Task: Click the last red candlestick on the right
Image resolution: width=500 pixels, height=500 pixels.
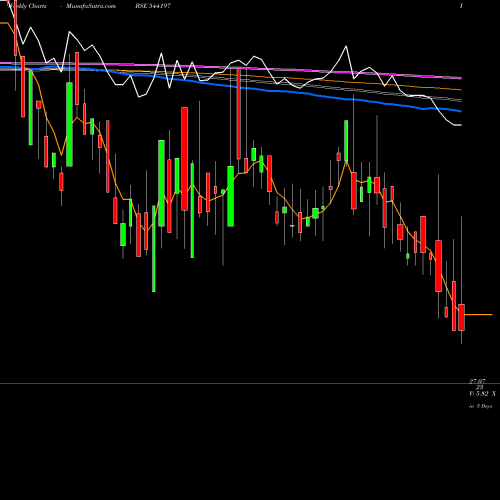Action: tap(462, 317)
